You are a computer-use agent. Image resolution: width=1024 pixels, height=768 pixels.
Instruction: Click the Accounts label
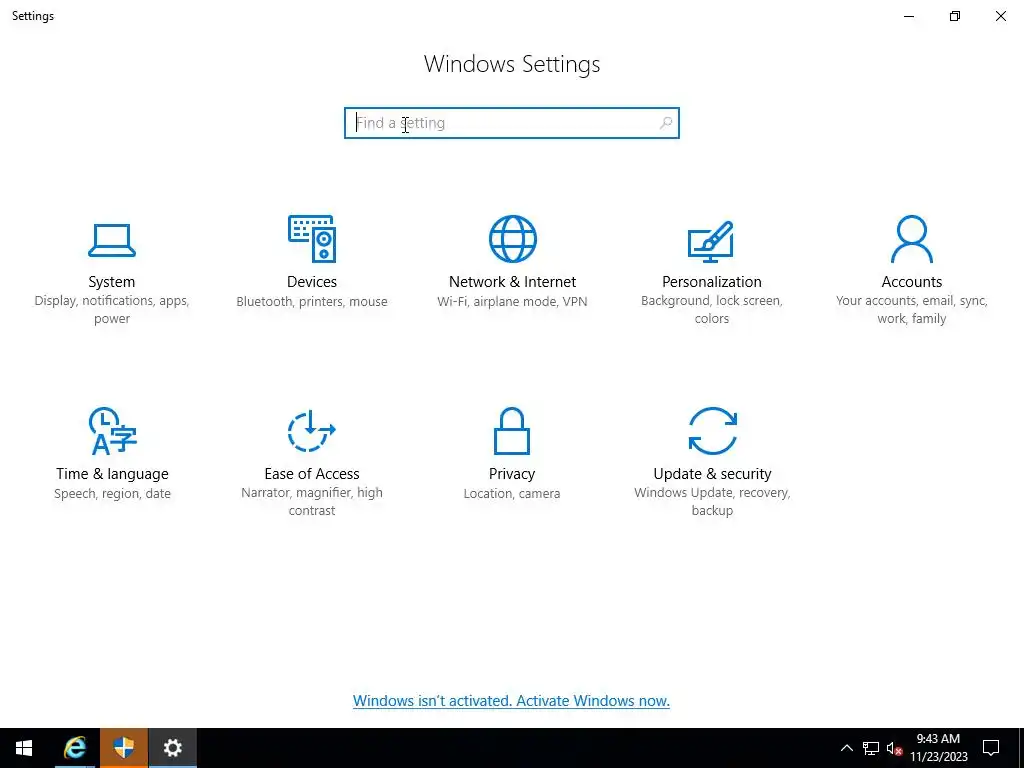(912, 281)
